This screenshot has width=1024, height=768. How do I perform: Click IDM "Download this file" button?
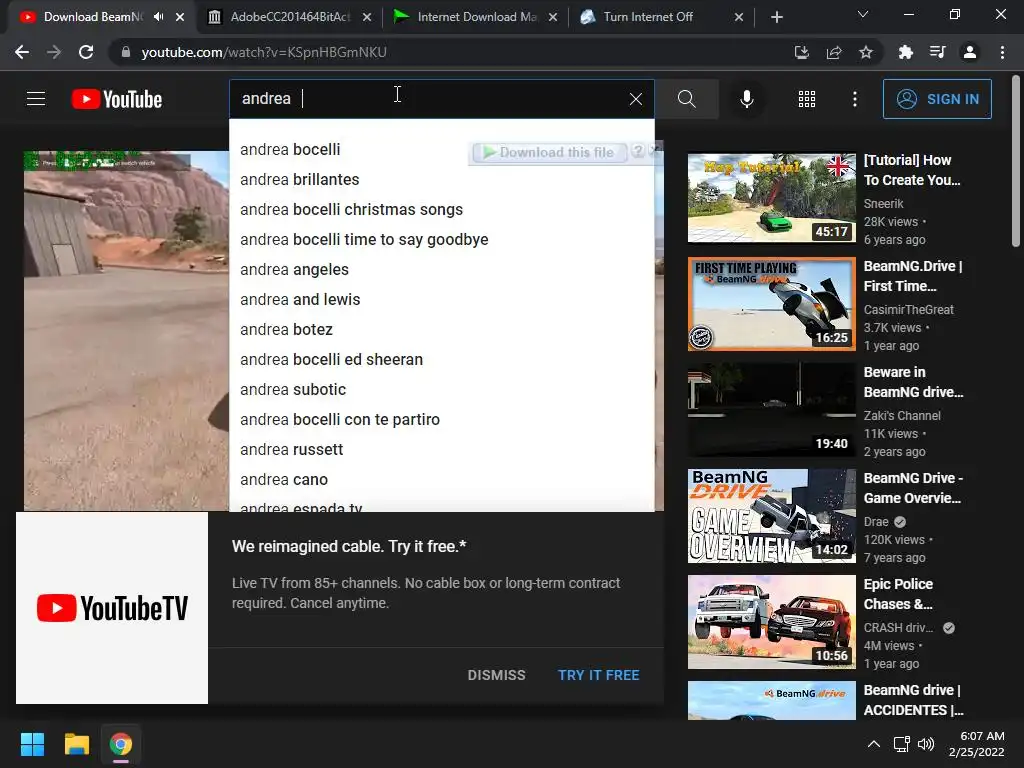(x=549, y=152)
